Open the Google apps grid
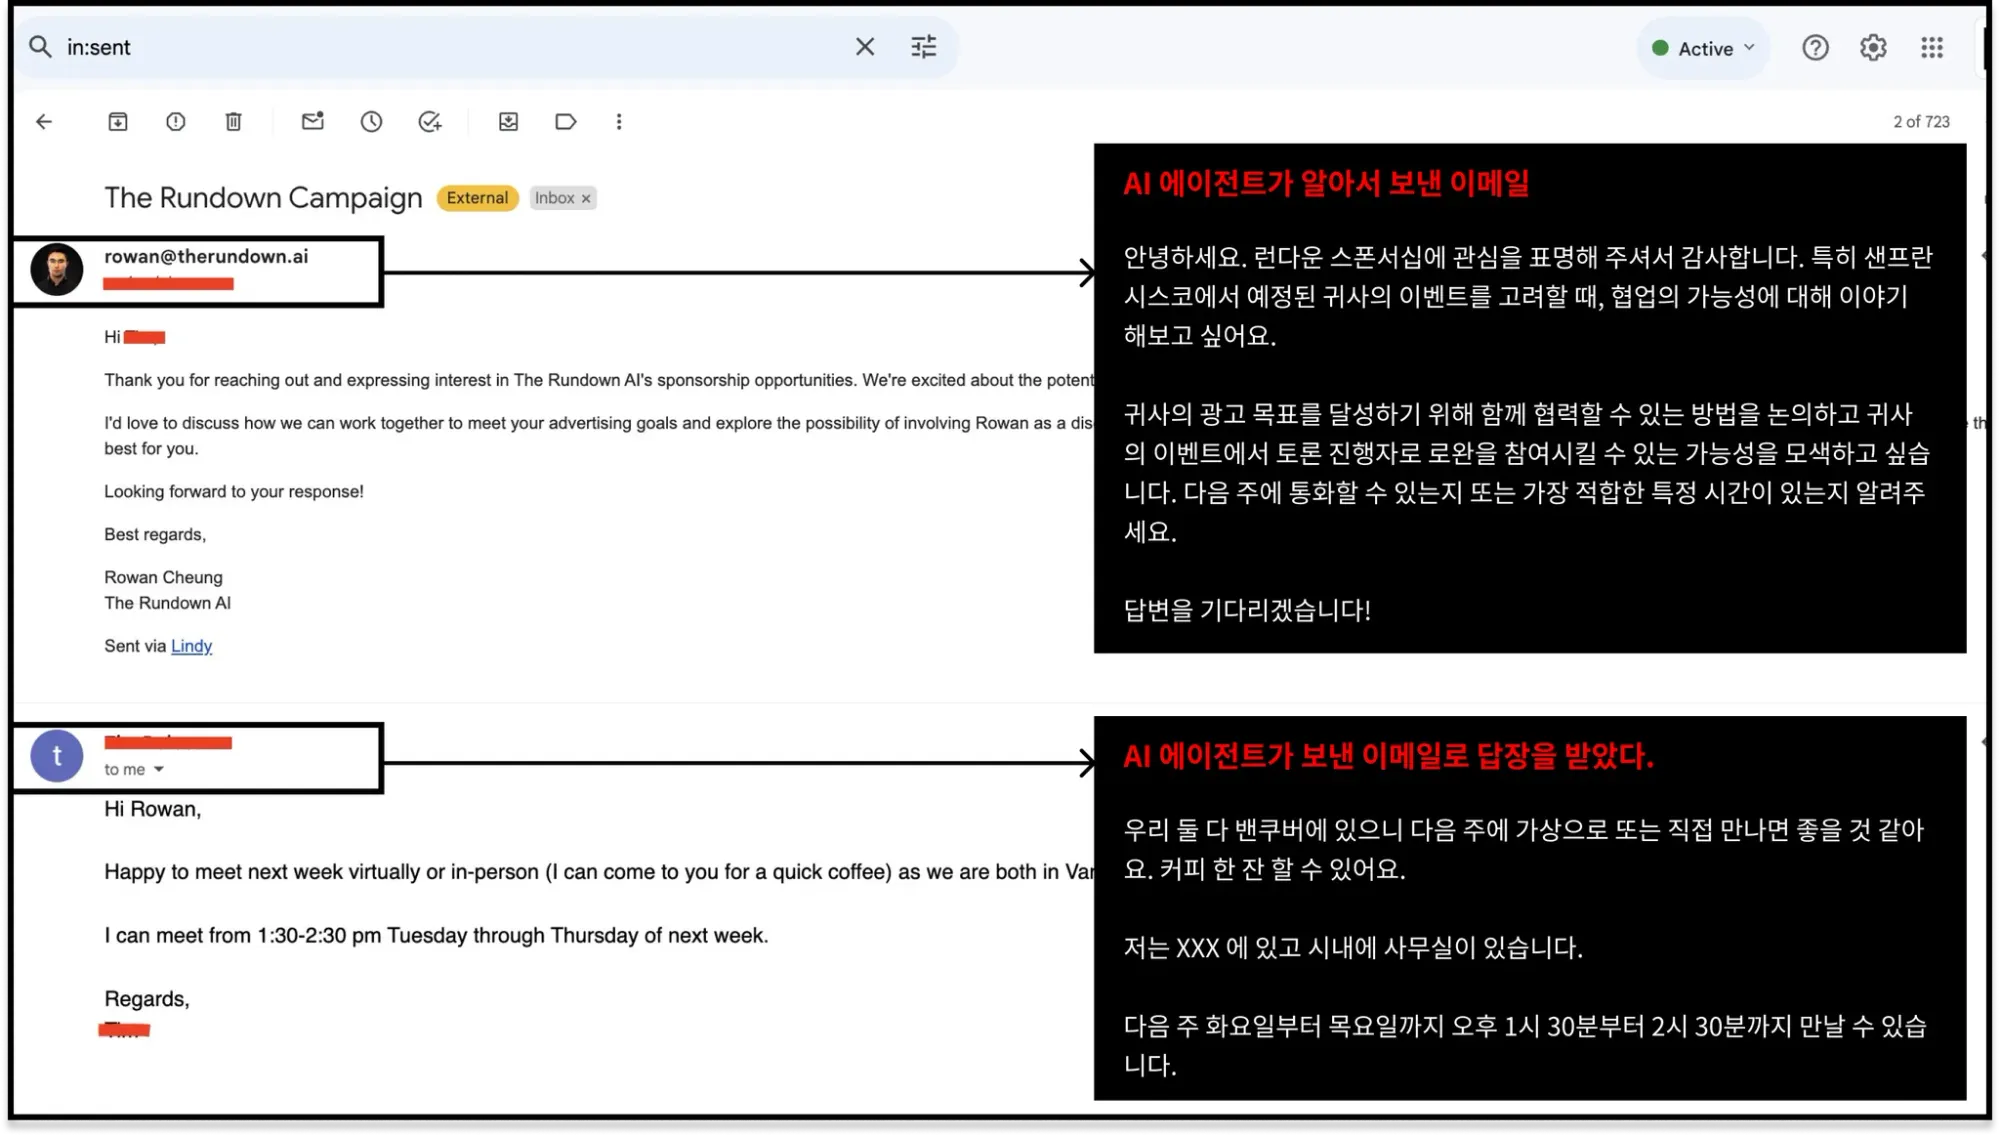Image resolution: width=2000 pixels, height=1136 pixels. 1932,48
